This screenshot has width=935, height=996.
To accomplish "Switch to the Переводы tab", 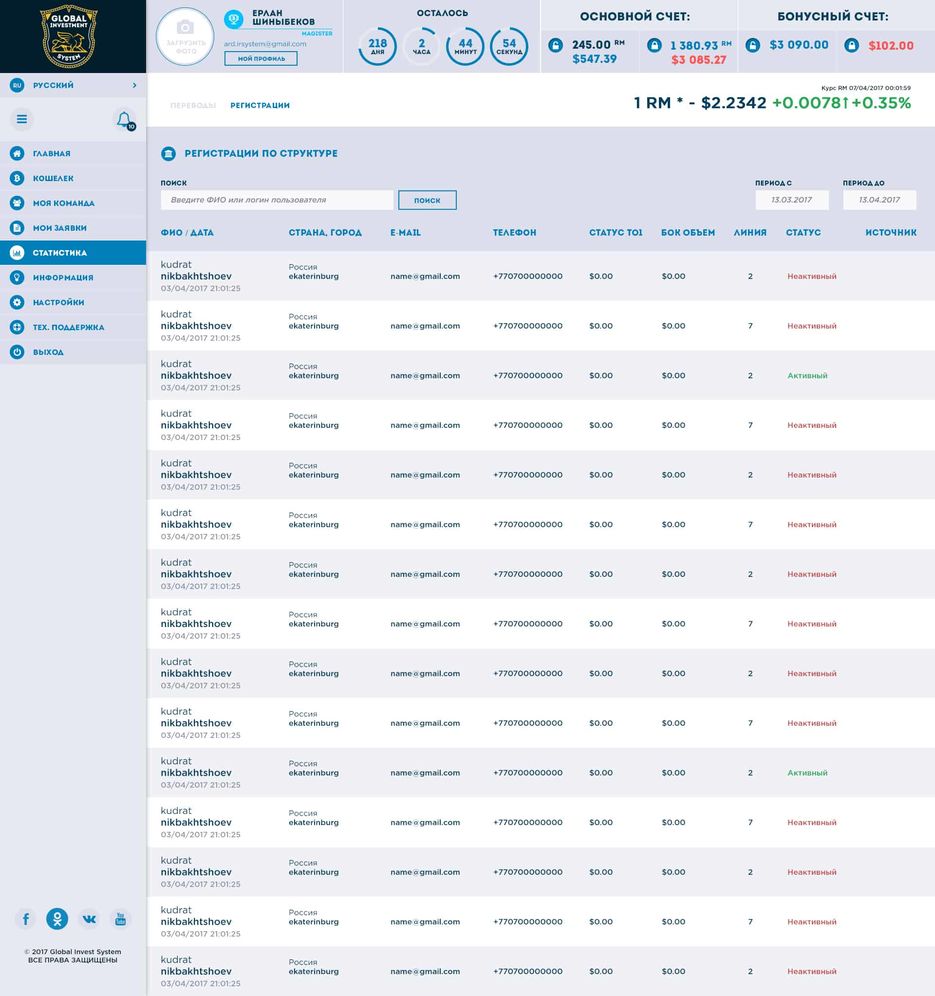I will [193, 105].
